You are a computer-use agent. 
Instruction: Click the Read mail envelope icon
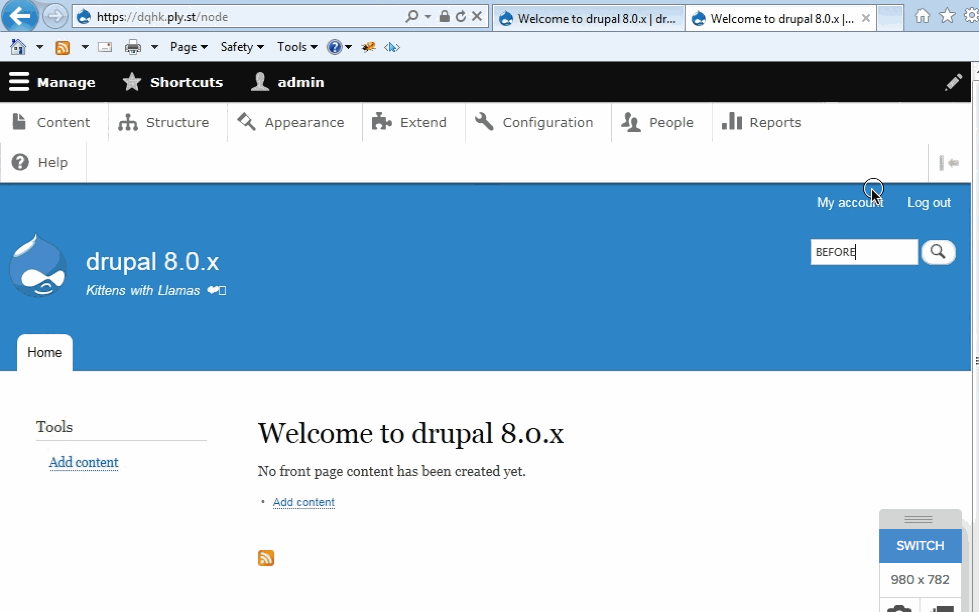pyautogui.click(x=105, y=47)
